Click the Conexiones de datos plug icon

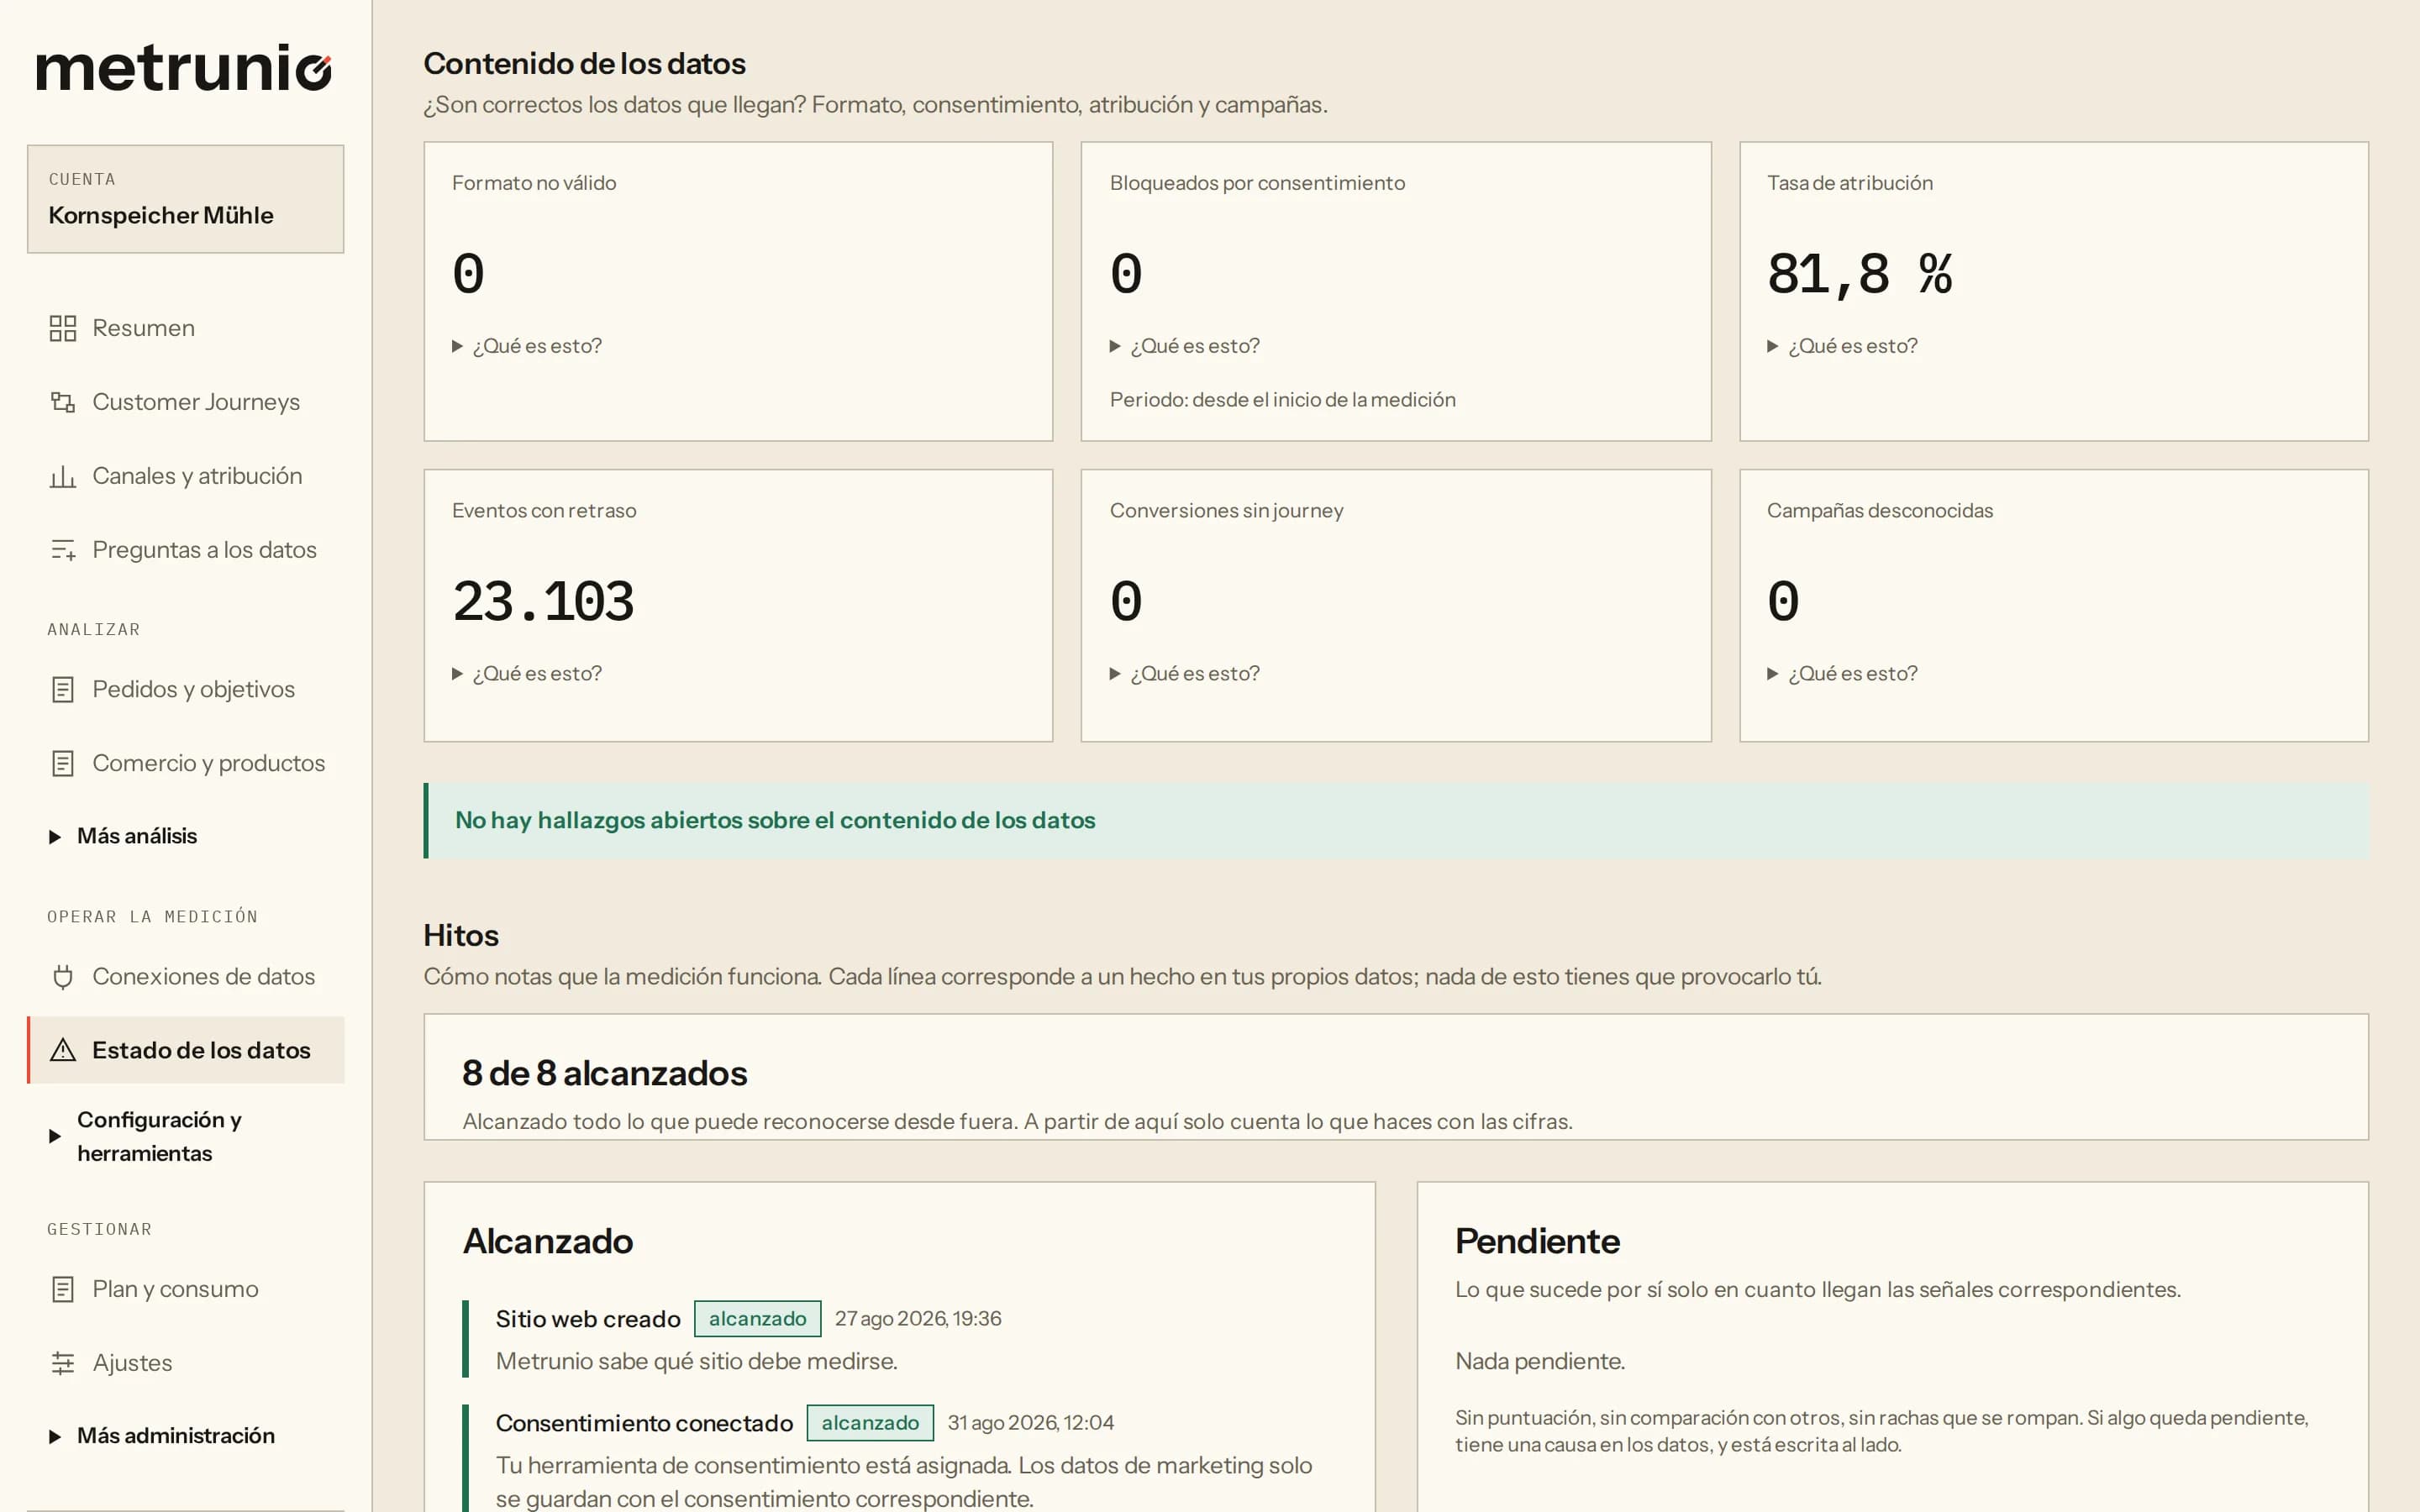pos(63,976)
